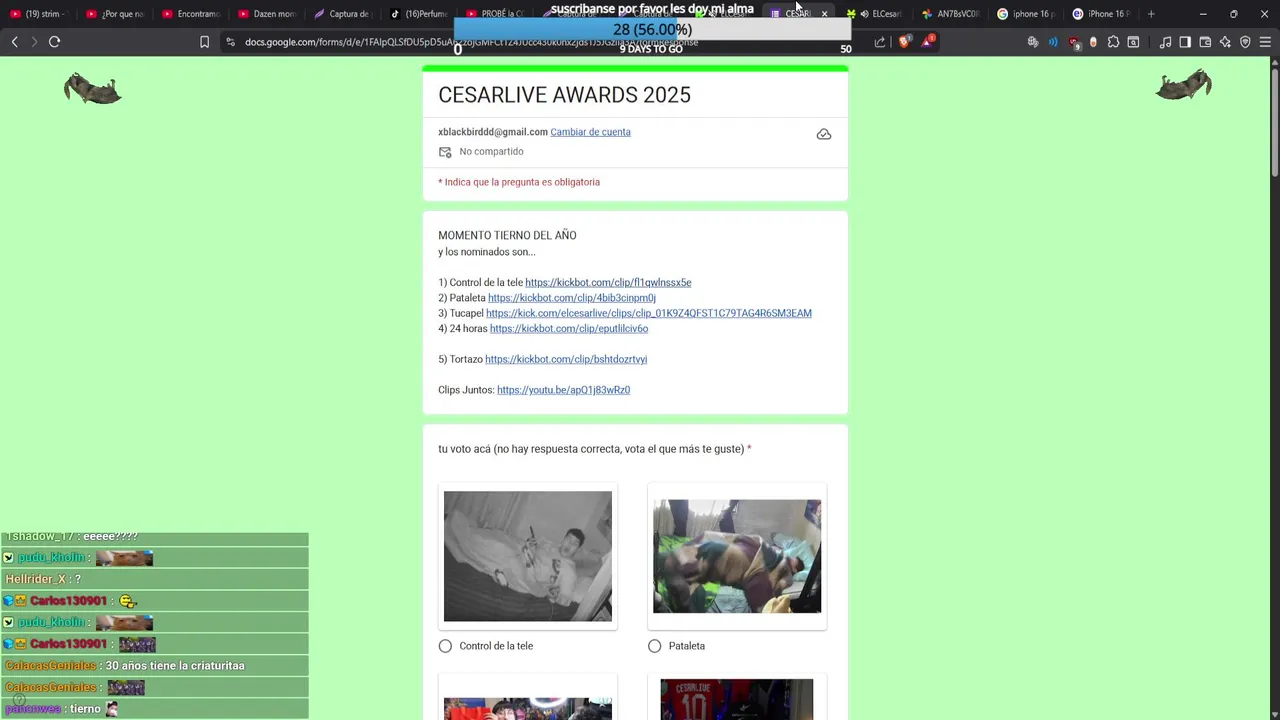Select the Pataleta radio option
This screenshot has height=720, width=1280.
tap(654, 646)
